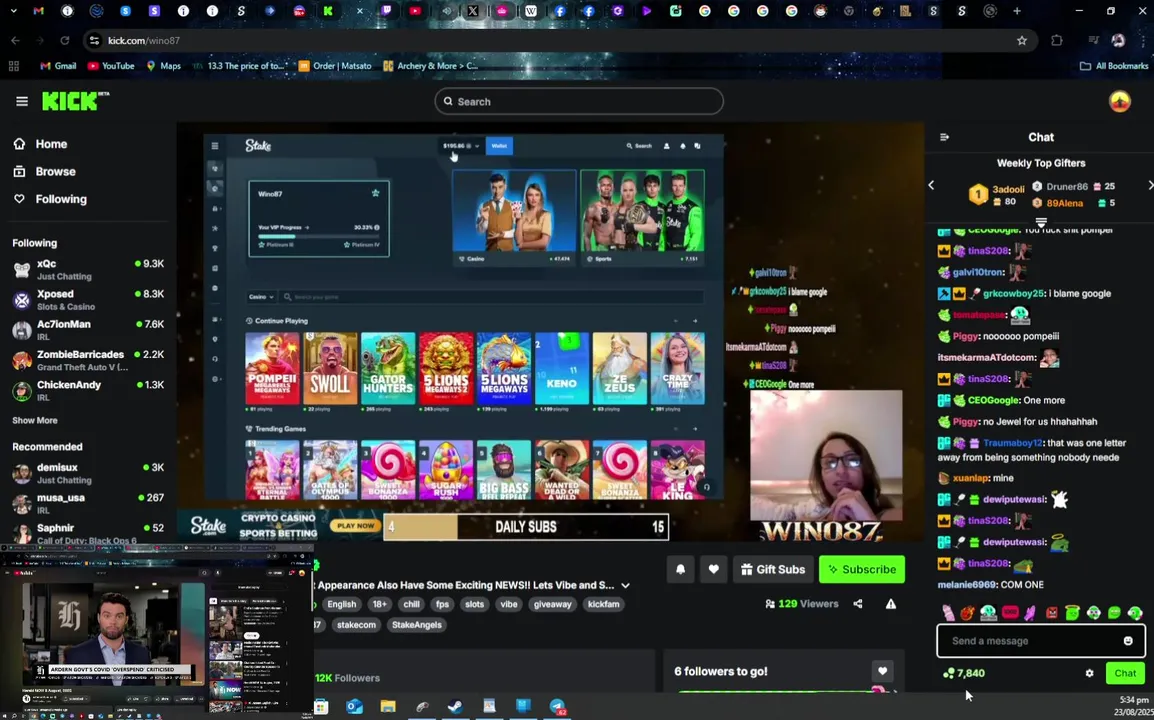
Task: Open the Order | Matsato bookmark
Action: click(335, 66)
